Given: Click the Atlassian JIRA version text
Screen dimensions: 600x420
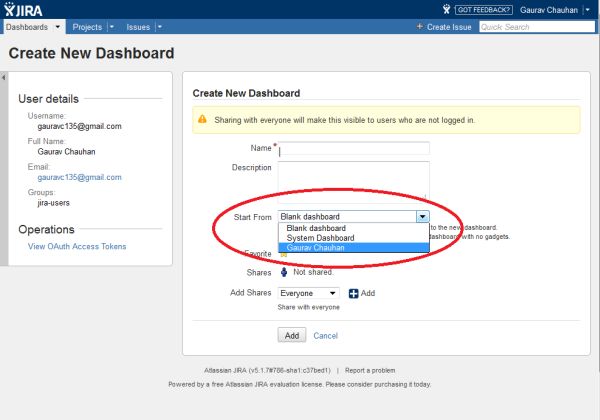Looking at the screenshot, I should tap(267, 370).
